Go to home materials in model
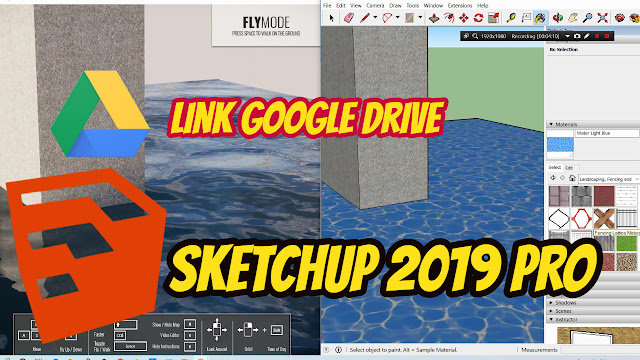This screenshot has height=360, width=640. click(572, 178)
